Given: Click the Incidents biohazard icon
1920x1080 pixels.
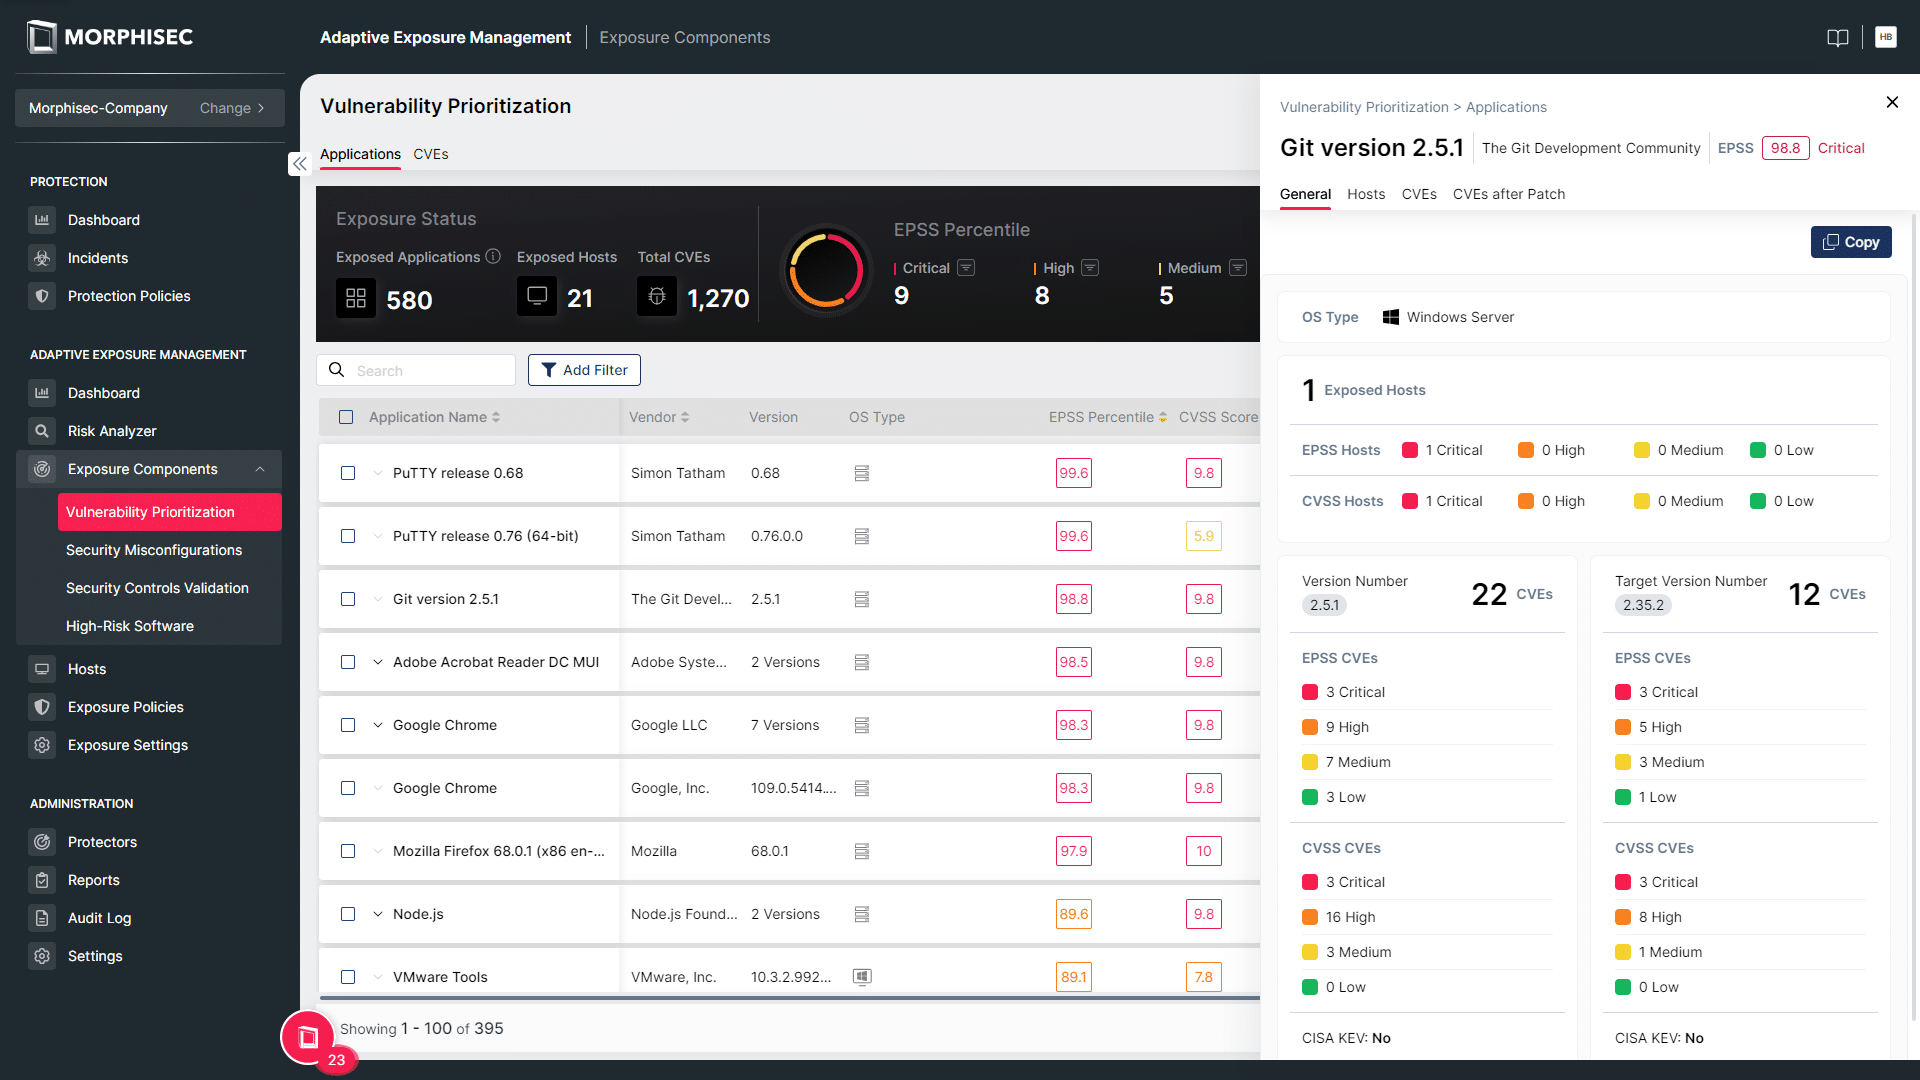Looking at the screenshot, I should tap(42, 258).
